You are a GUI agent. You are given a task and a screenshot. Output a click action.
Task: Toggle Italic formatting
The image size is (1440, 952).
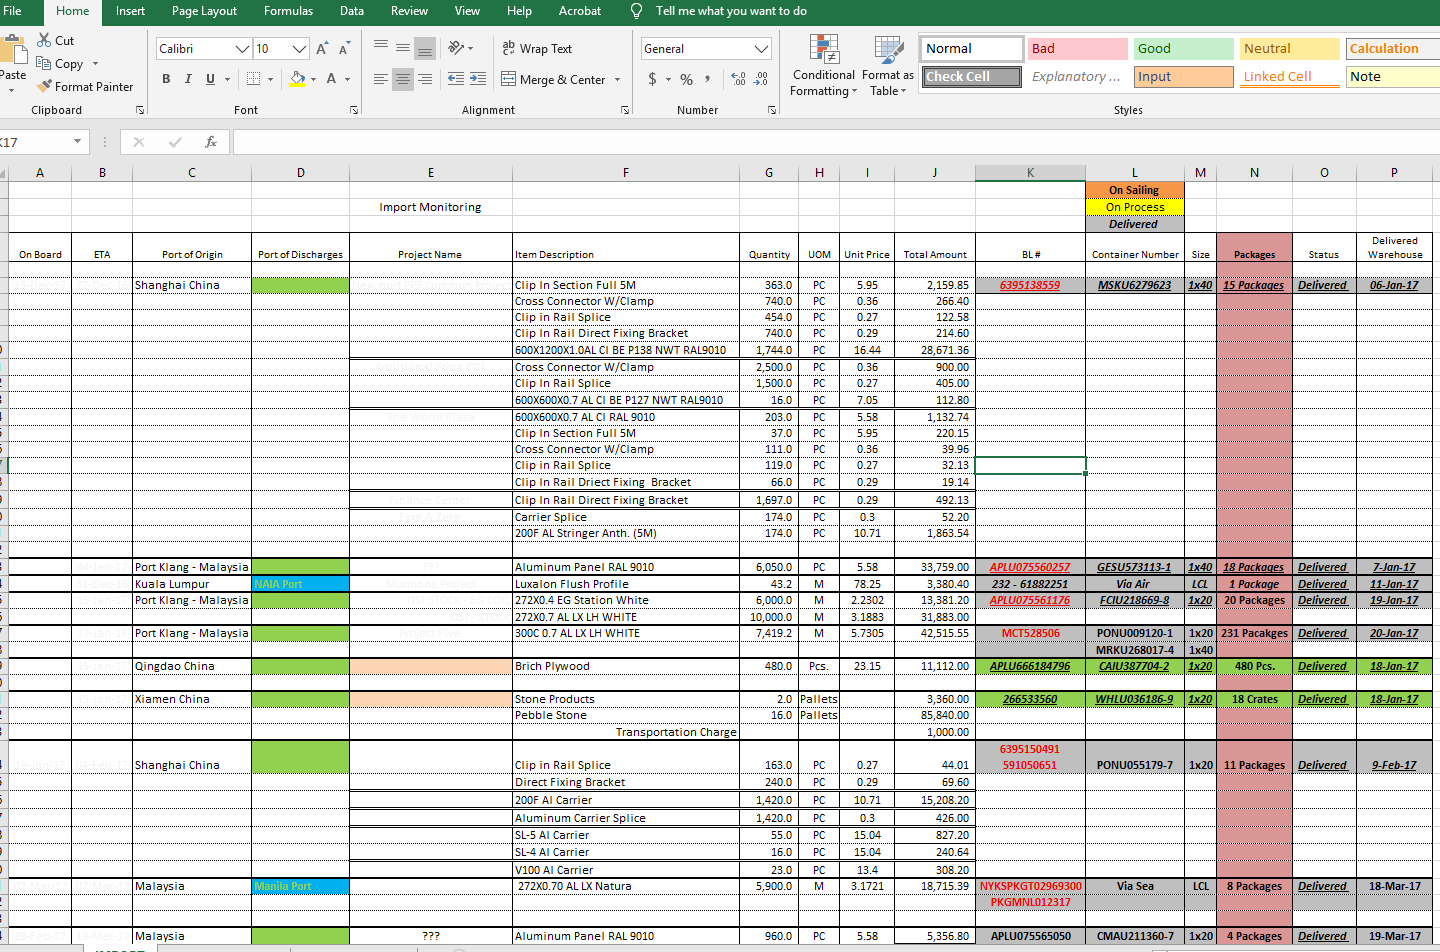click(188, 79)
